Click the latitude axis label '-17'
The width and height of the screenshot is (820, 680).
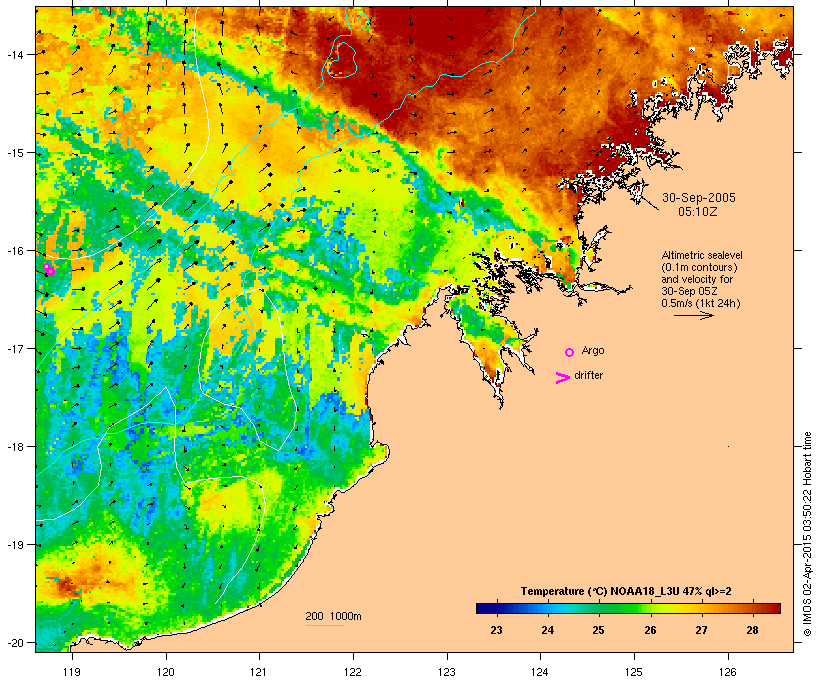click(14, 348)
